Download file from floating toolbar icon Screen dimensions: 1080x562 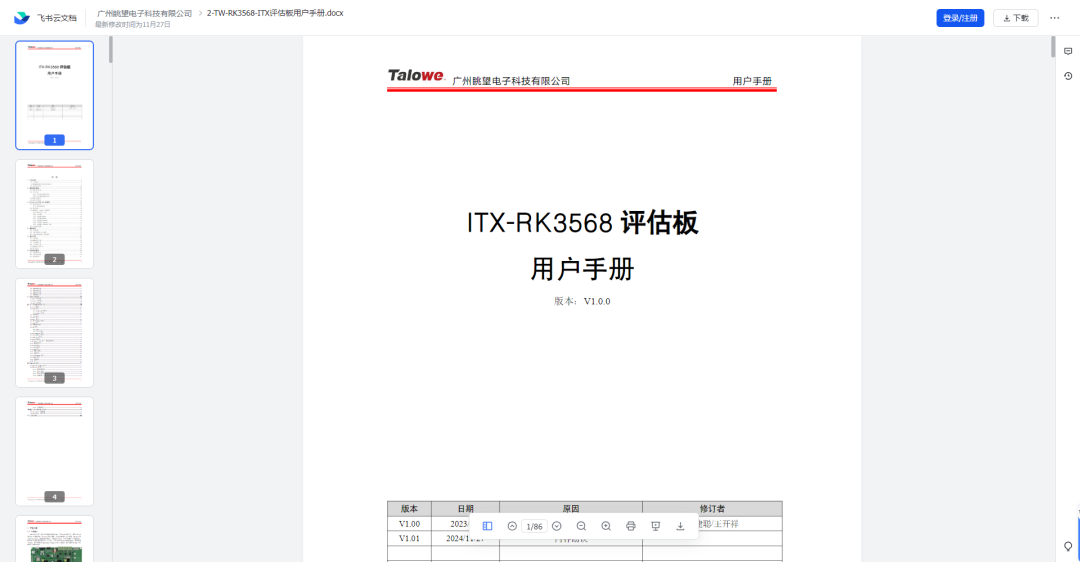coord(681,526)
